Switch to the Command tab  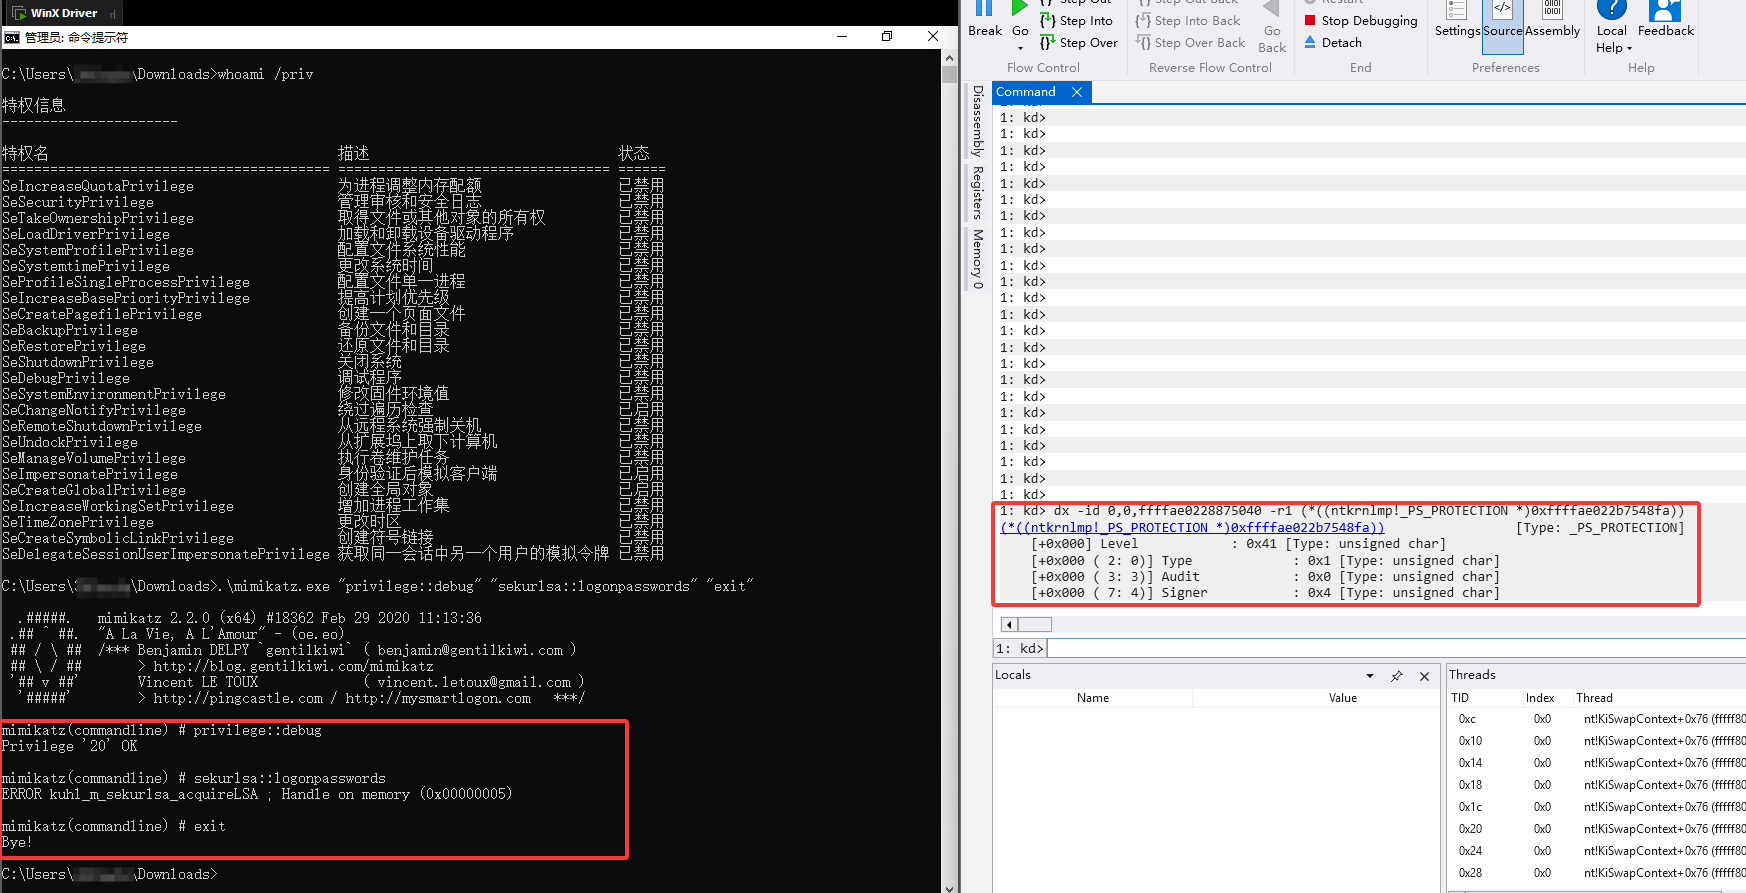click(x=1026, y=92)
